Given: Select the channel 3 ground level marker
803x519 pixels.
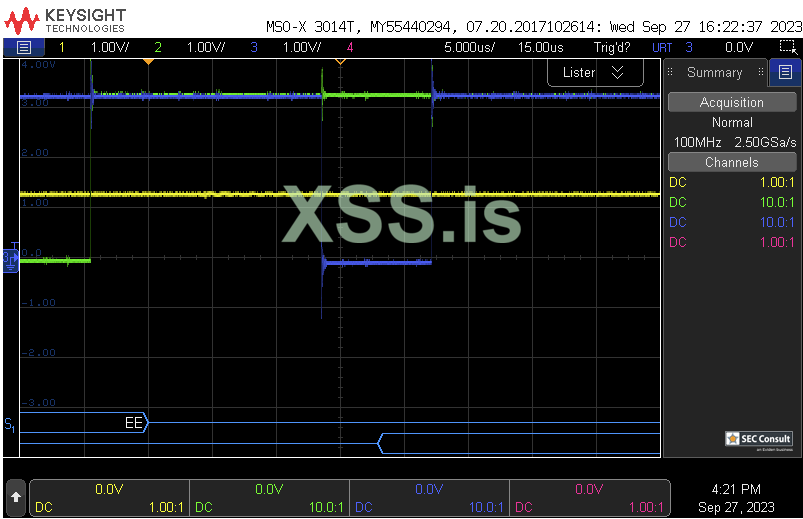Looking at the screenshot, I should 11,259.
